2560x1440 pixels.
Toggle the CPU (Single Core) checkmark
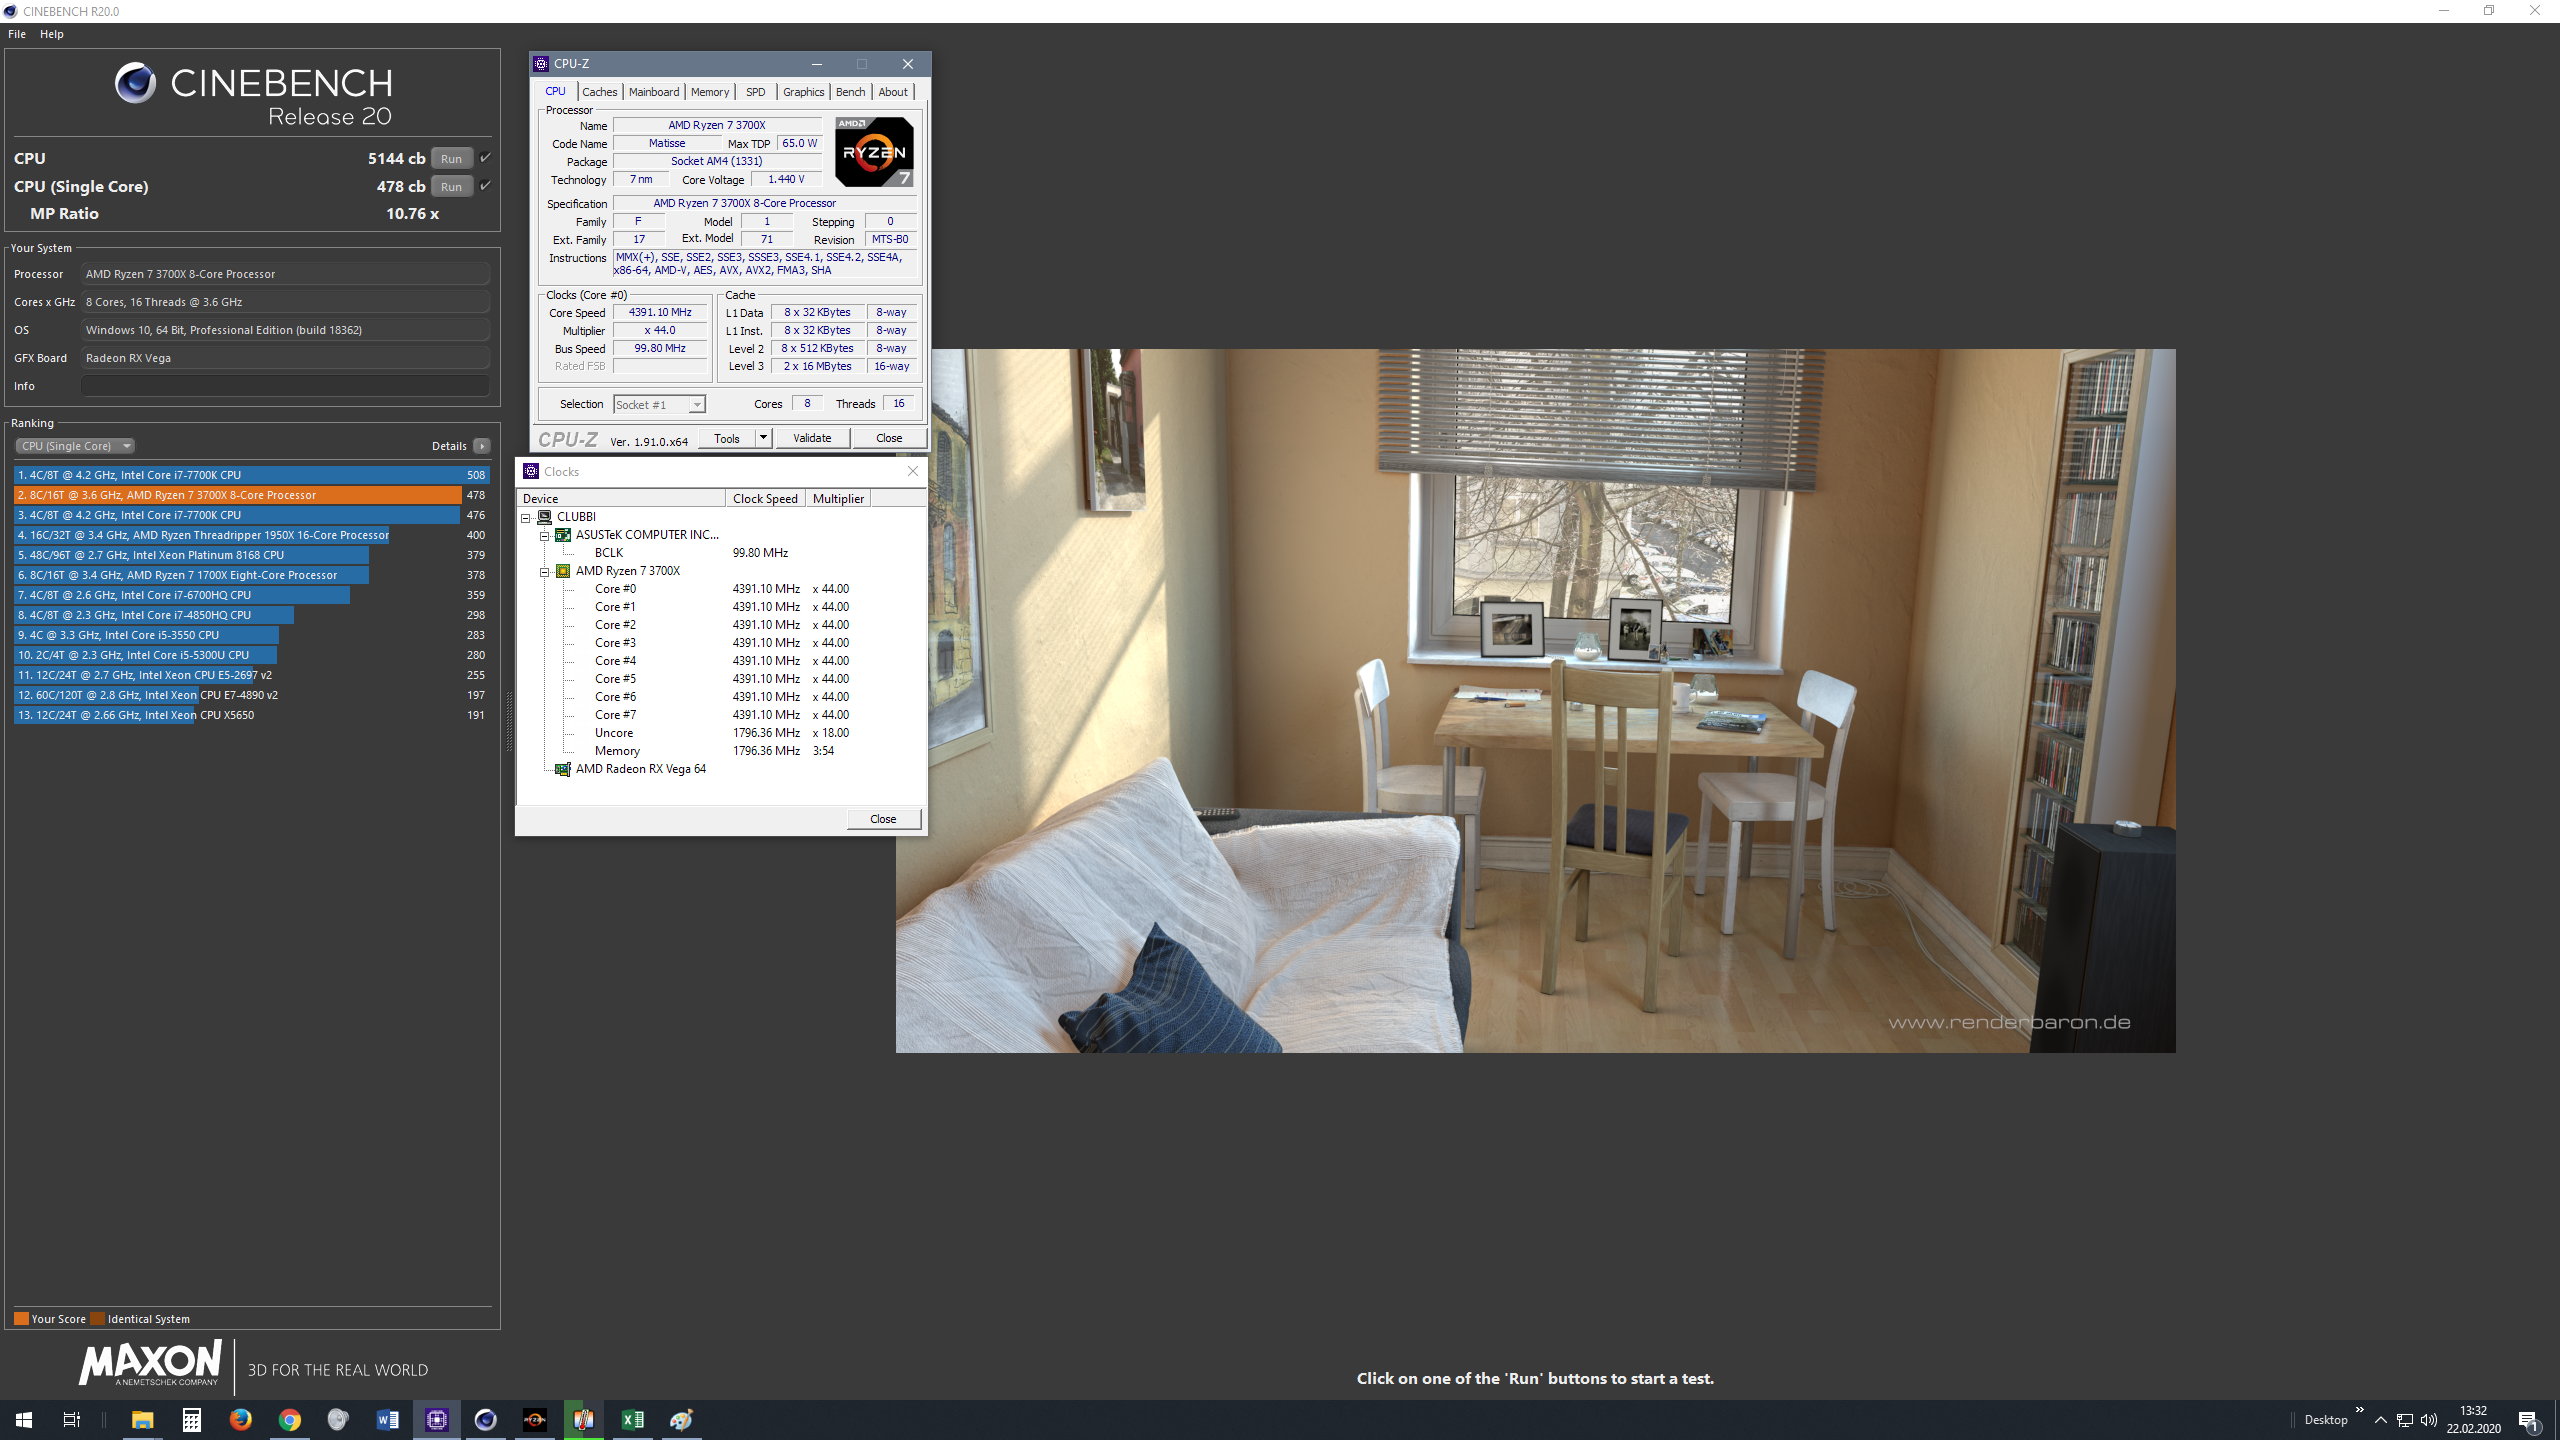pyautogui.click(x=486, y=186)
